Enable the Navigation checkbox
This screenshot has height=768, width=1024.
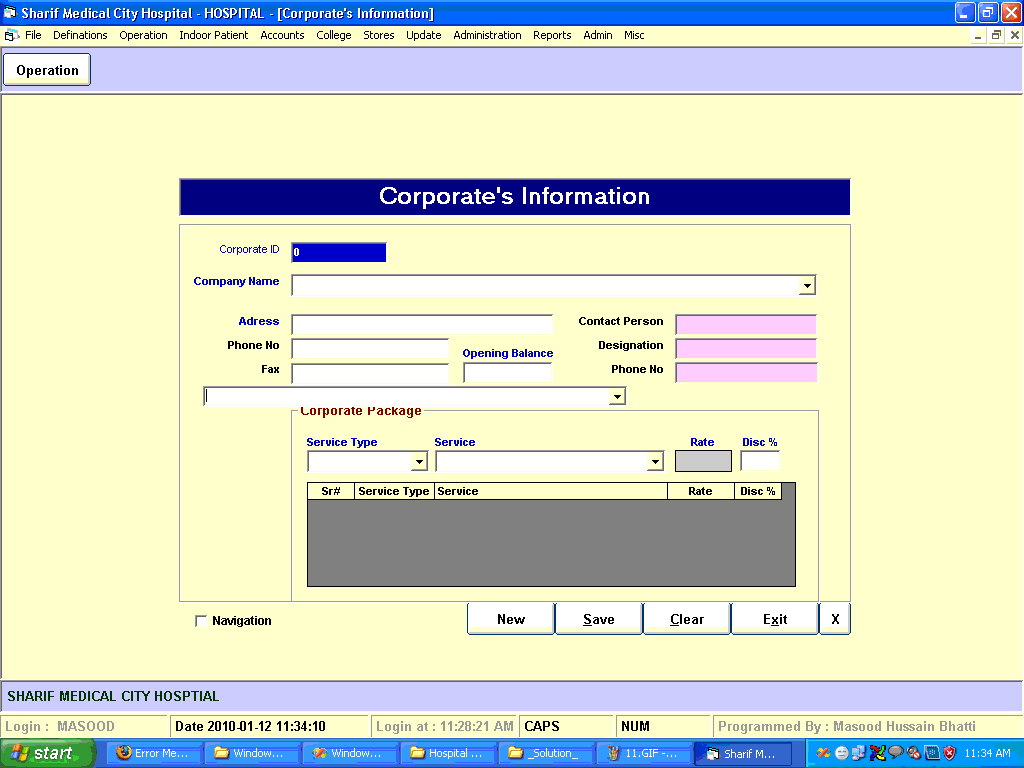[x=201, y=620]
